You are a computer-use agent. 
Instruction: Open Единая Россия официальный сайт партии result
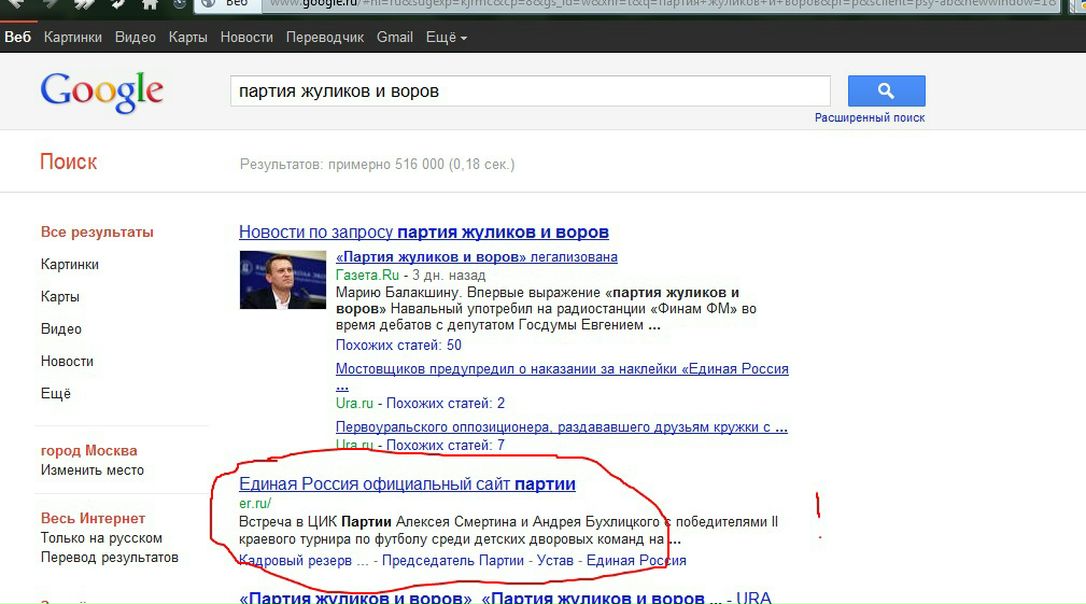(407, 484)
